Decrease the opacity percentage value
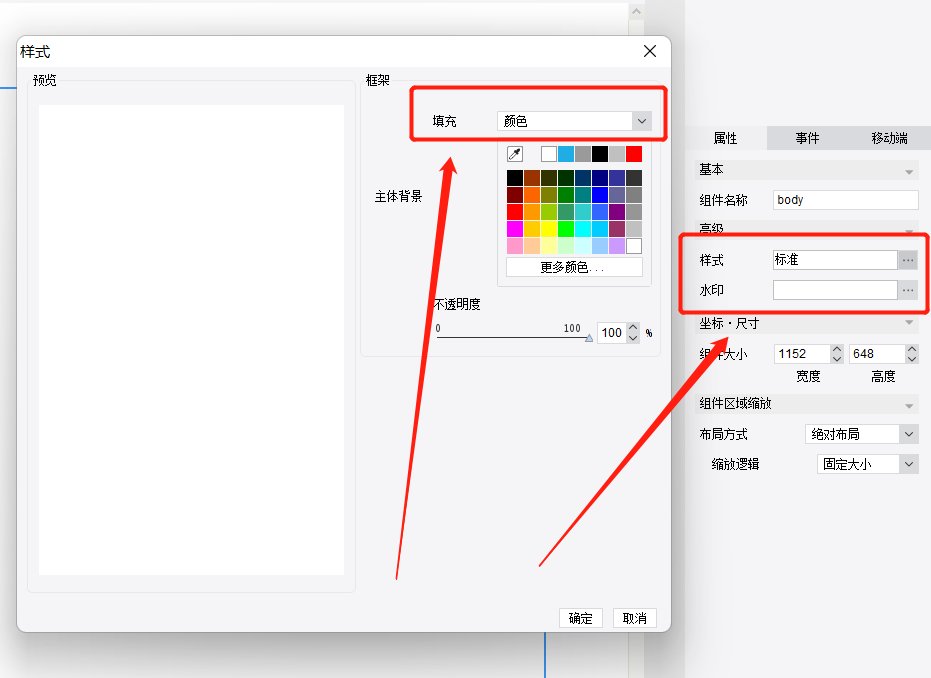The height and width of the screenshot is (678, 931). tap(633, 338)
